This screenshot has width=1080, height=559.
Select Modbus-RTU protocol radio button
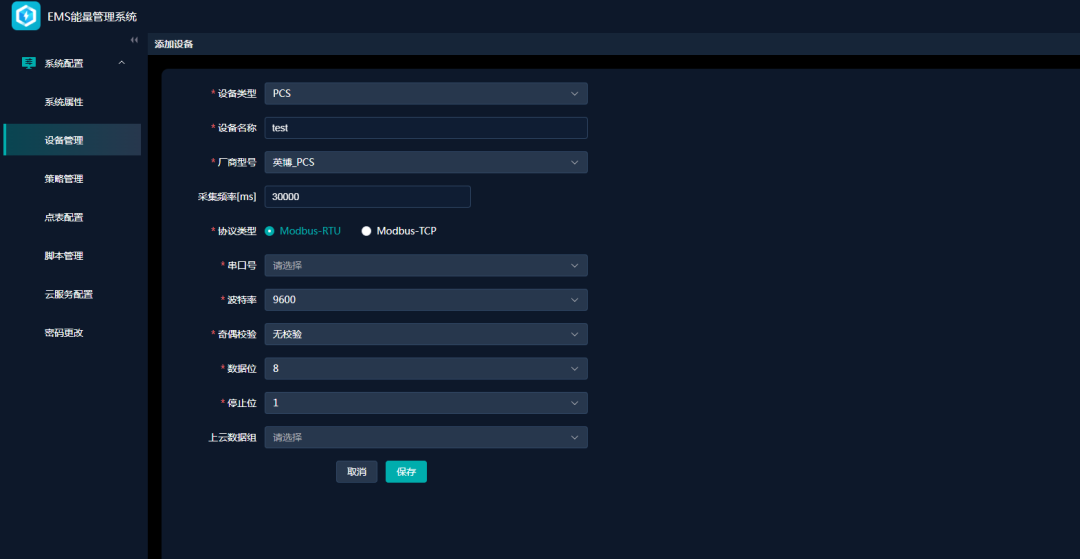click(x=270, y=231)
